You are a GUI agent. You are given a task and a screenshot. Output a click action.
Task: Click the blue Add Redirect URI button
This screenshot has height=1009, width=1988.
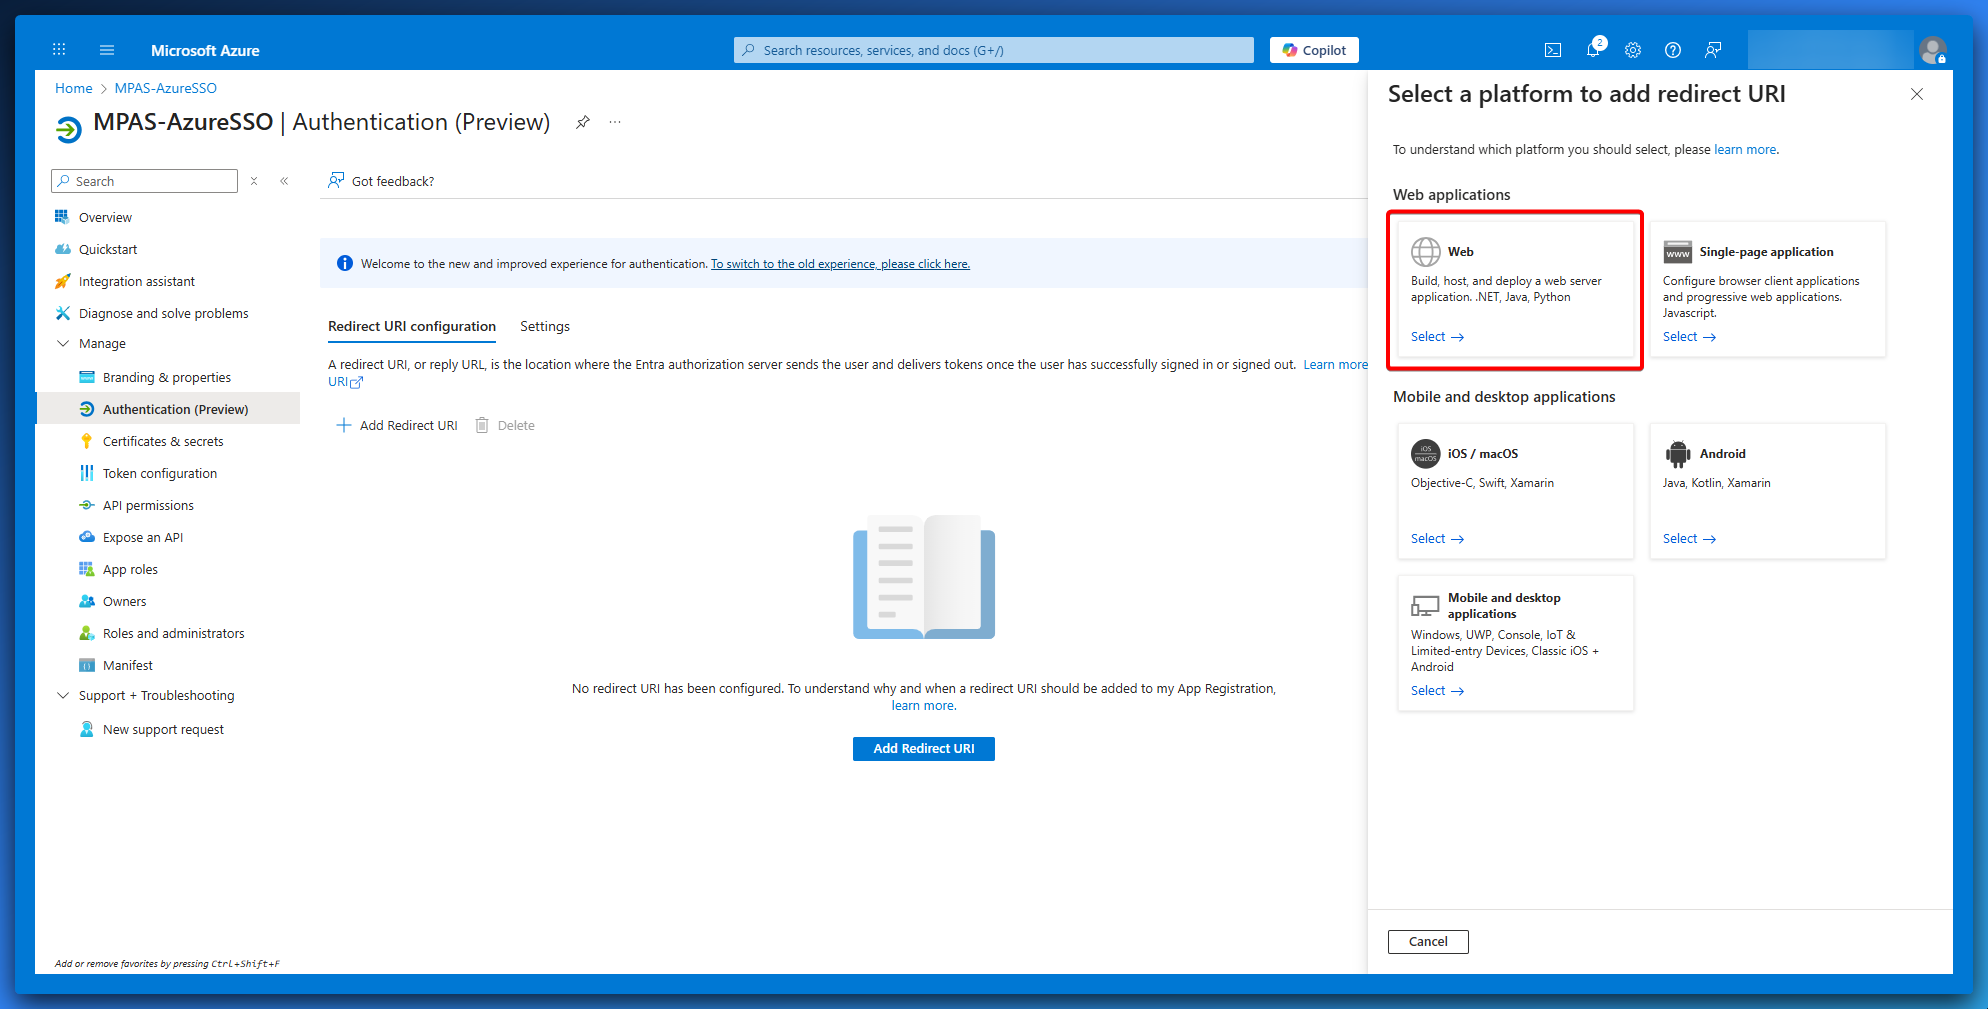pyautogui.click(x=924, y=748)
